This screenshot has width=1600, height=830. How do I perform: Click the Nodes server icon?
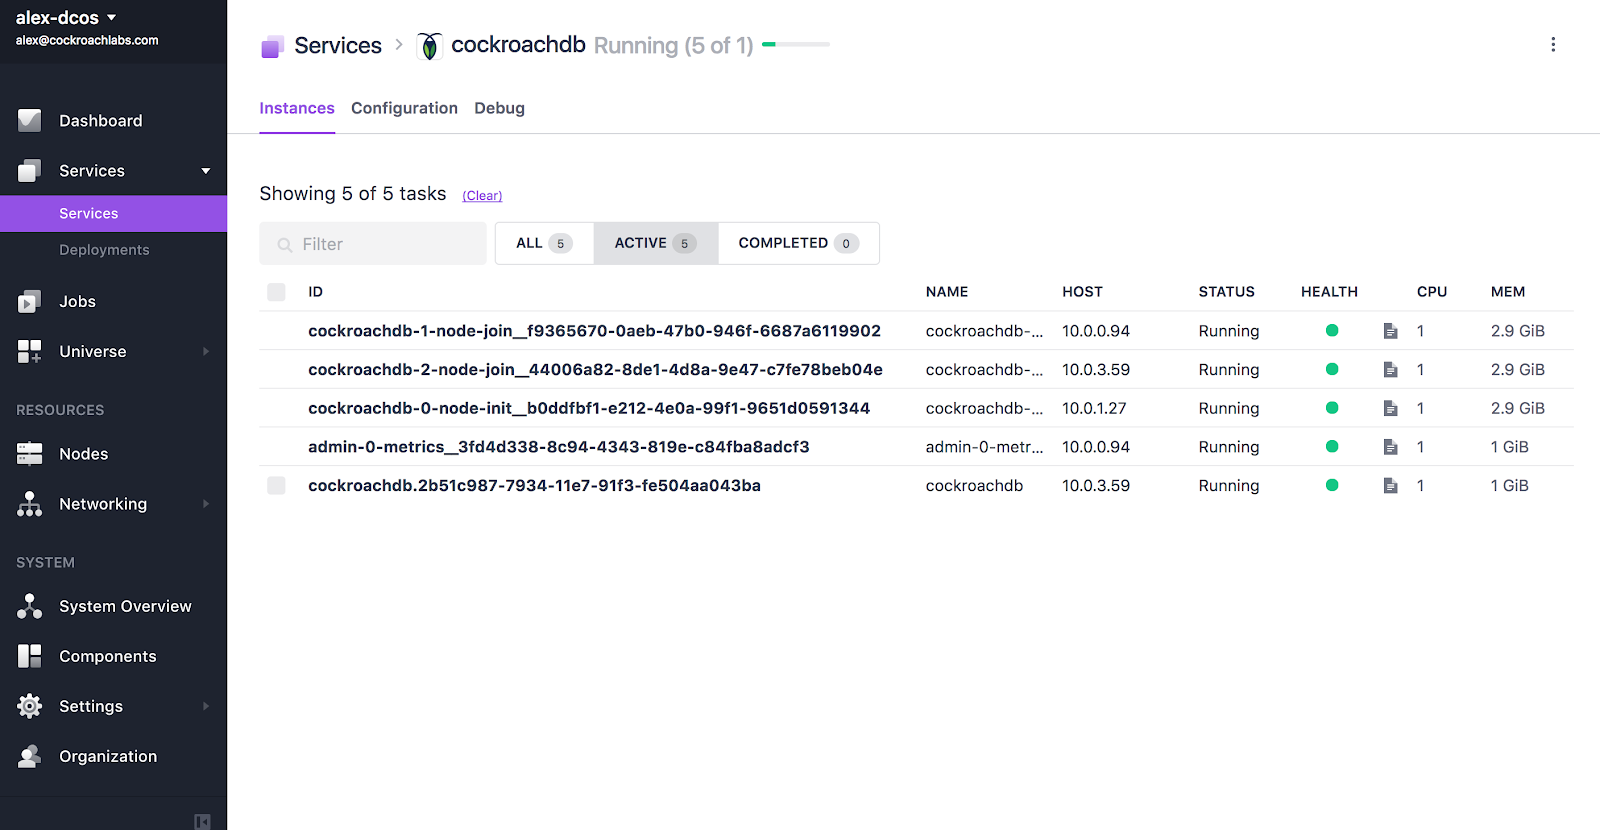30,454
